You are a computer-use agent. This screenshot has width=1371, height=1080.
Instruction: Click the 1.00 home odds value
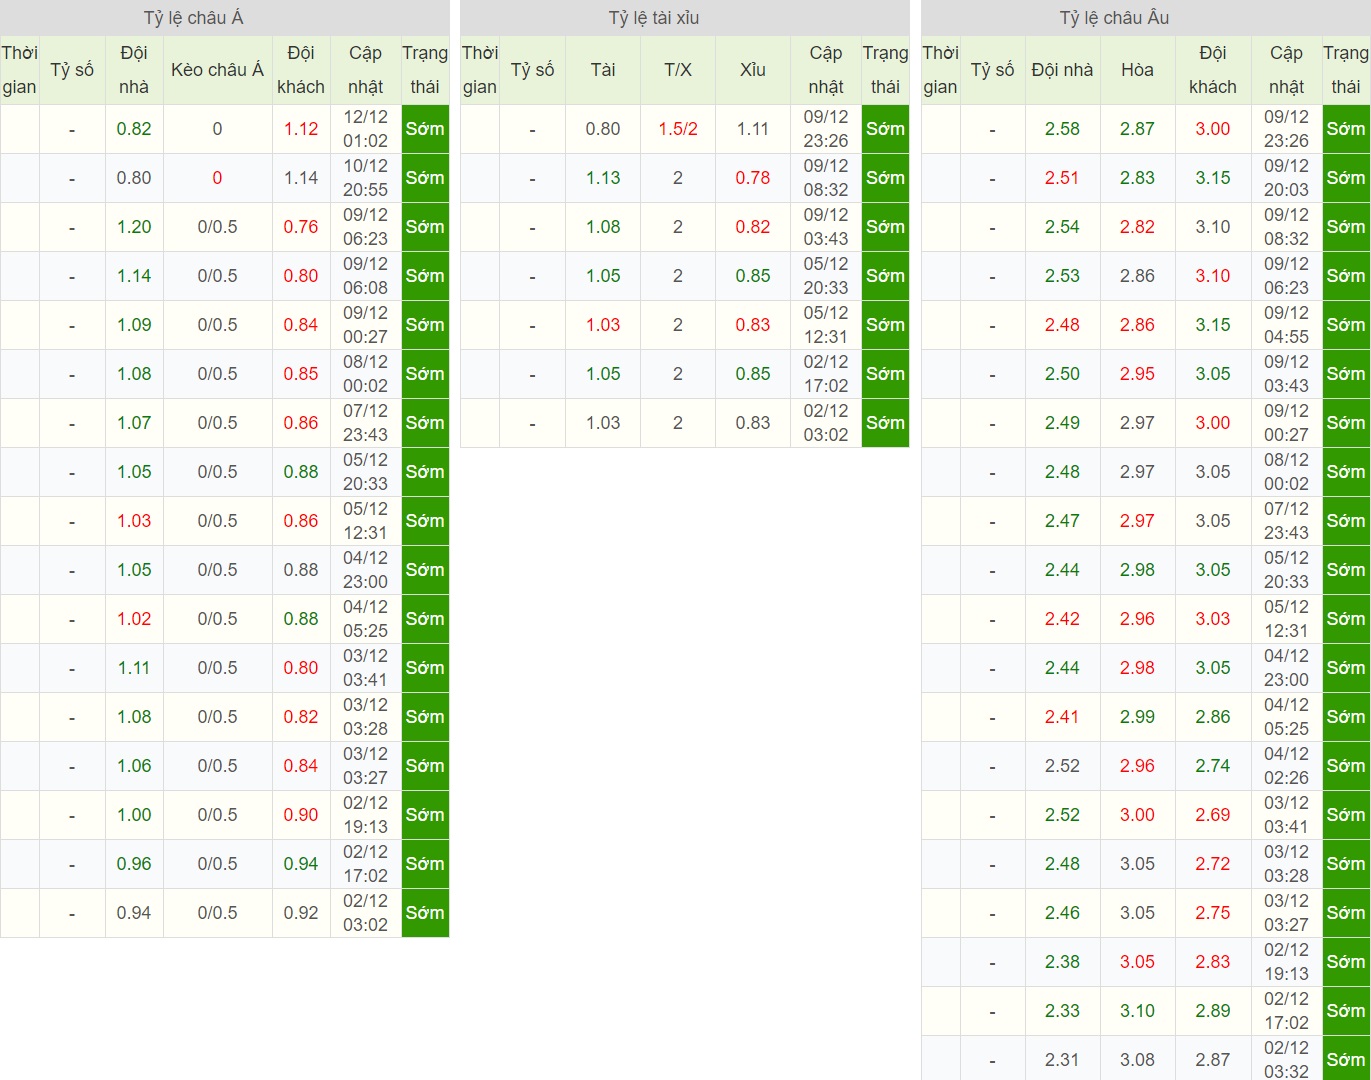point(134,815)
